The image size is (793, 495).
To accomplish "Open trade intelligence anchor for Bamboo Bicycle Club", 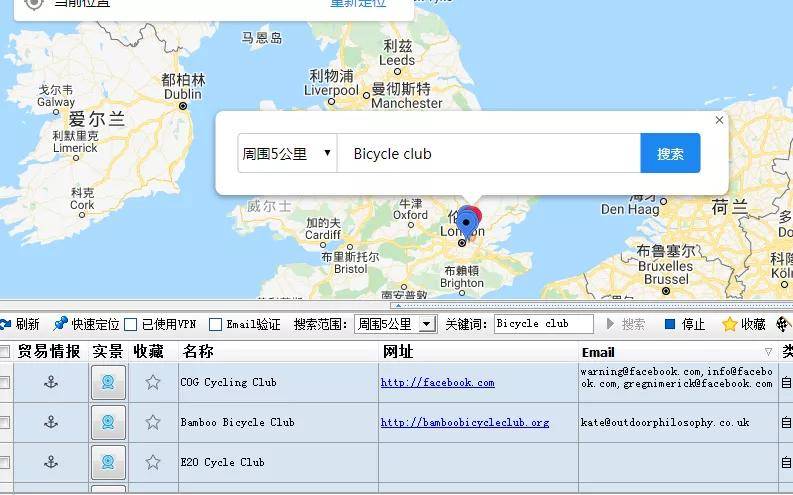I will 51,422.
